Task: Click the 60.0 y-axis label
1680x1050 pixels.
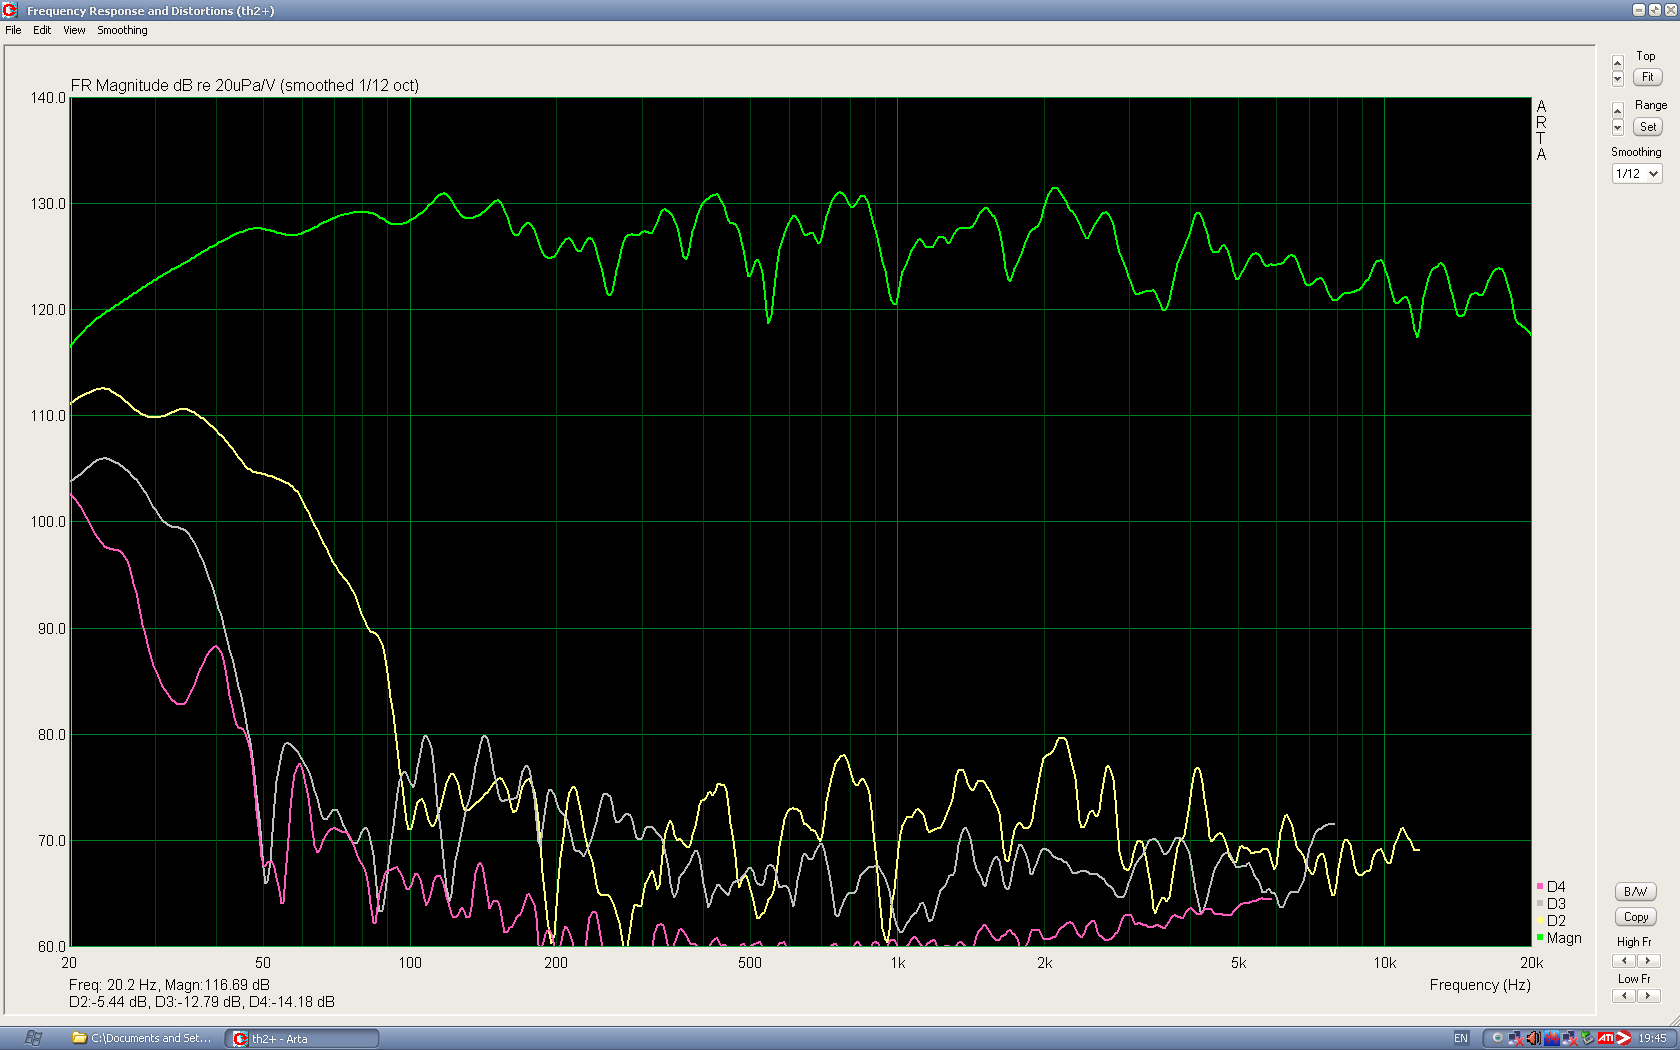Action: (x=51, y=946)
